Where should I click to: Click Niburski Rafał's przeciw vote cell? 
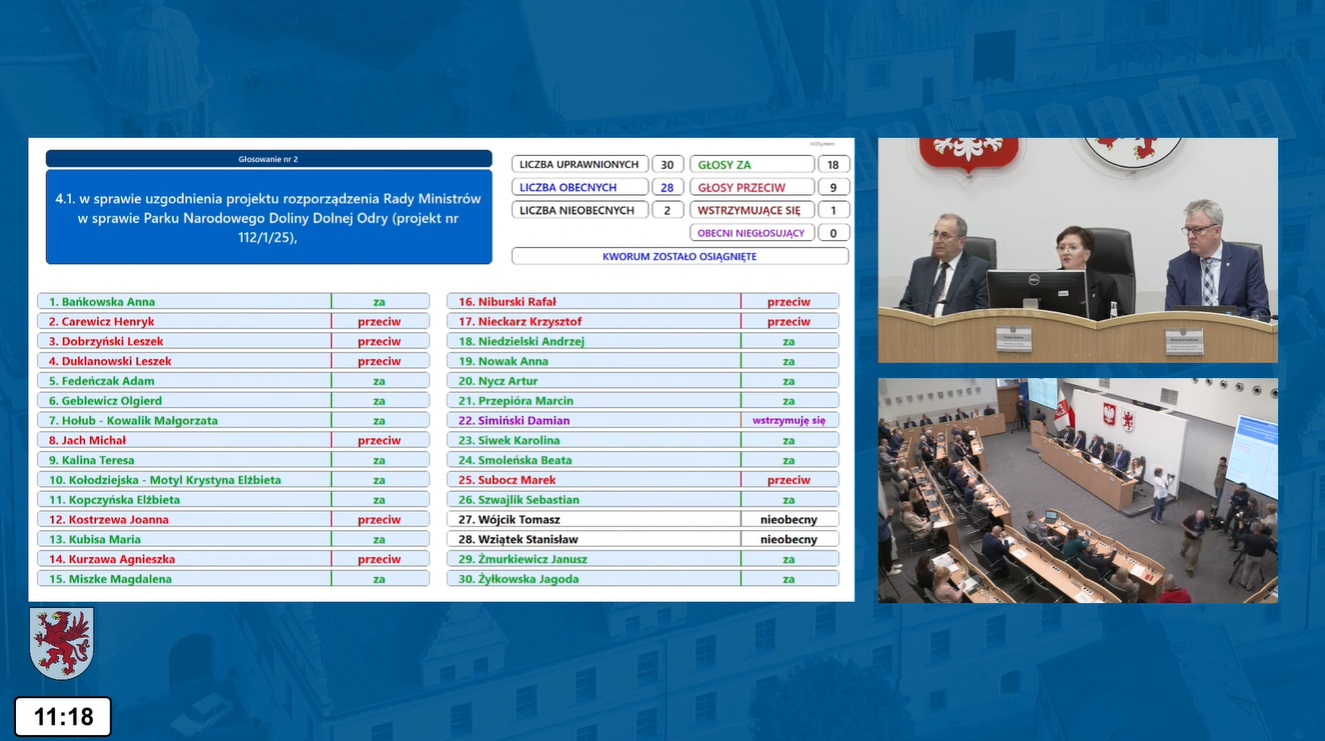pos(789,301)
